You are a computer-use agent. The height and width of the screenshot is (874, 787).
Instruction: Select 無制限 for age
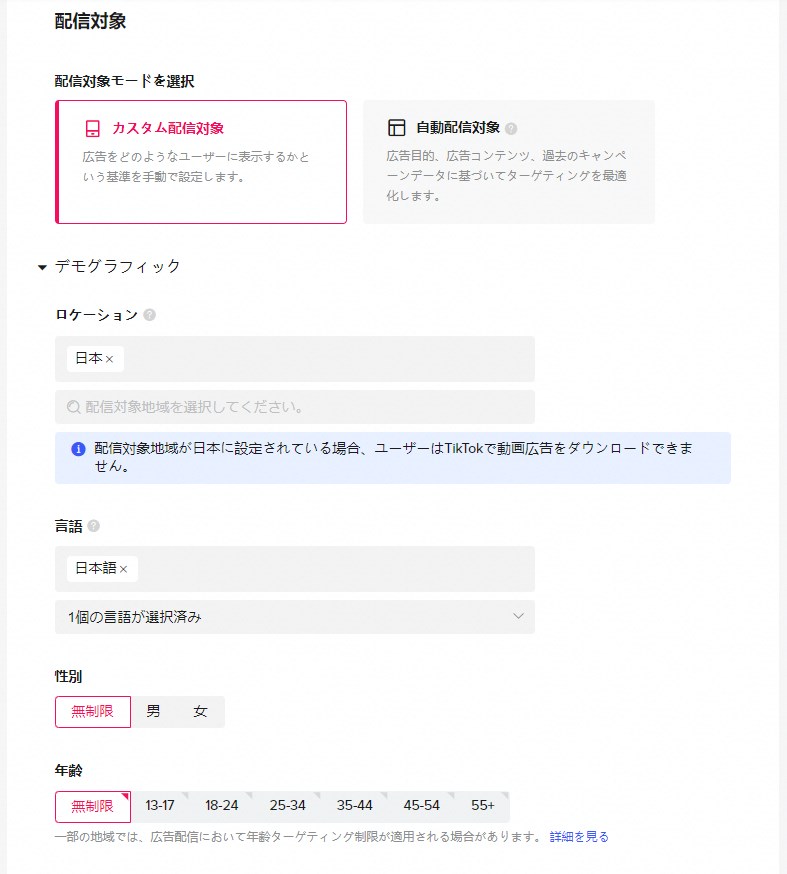click(x=92, y=806)
